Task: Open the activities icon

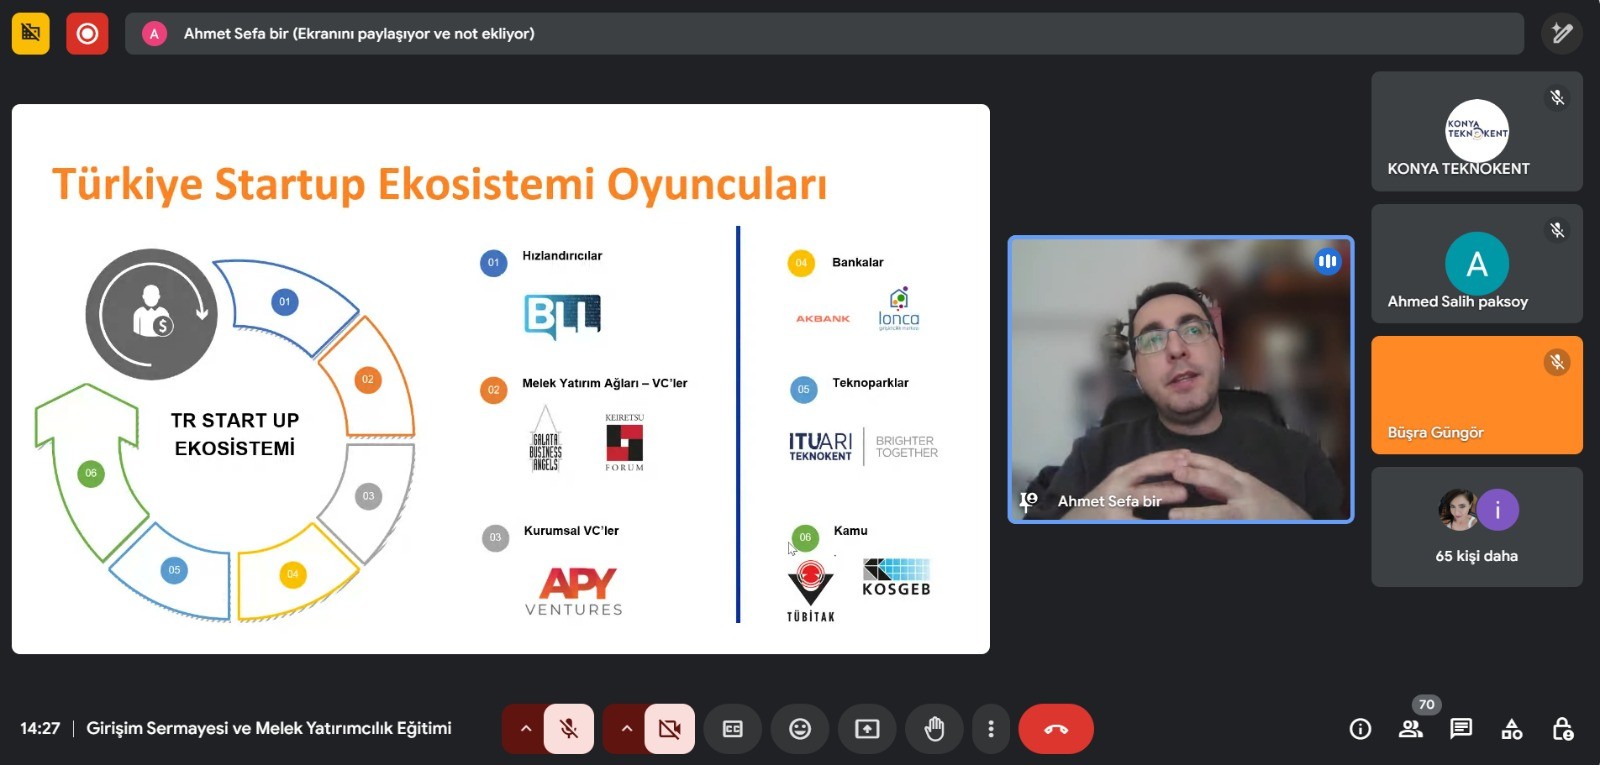Action: 1512,729
